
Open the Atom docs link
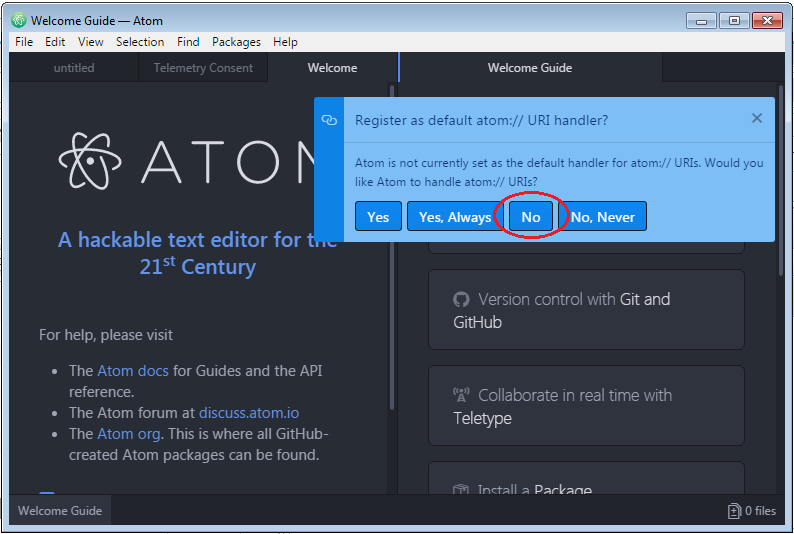pos(133,371)
